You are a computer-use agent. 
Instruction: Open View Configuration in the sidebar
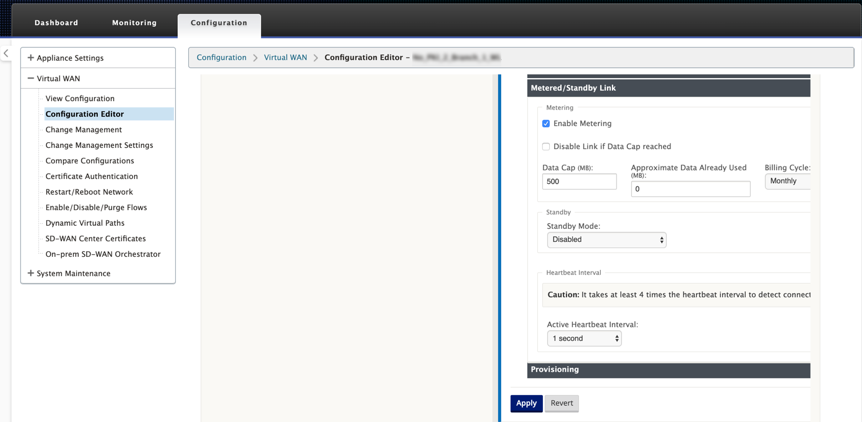click(x=80, y=98)
